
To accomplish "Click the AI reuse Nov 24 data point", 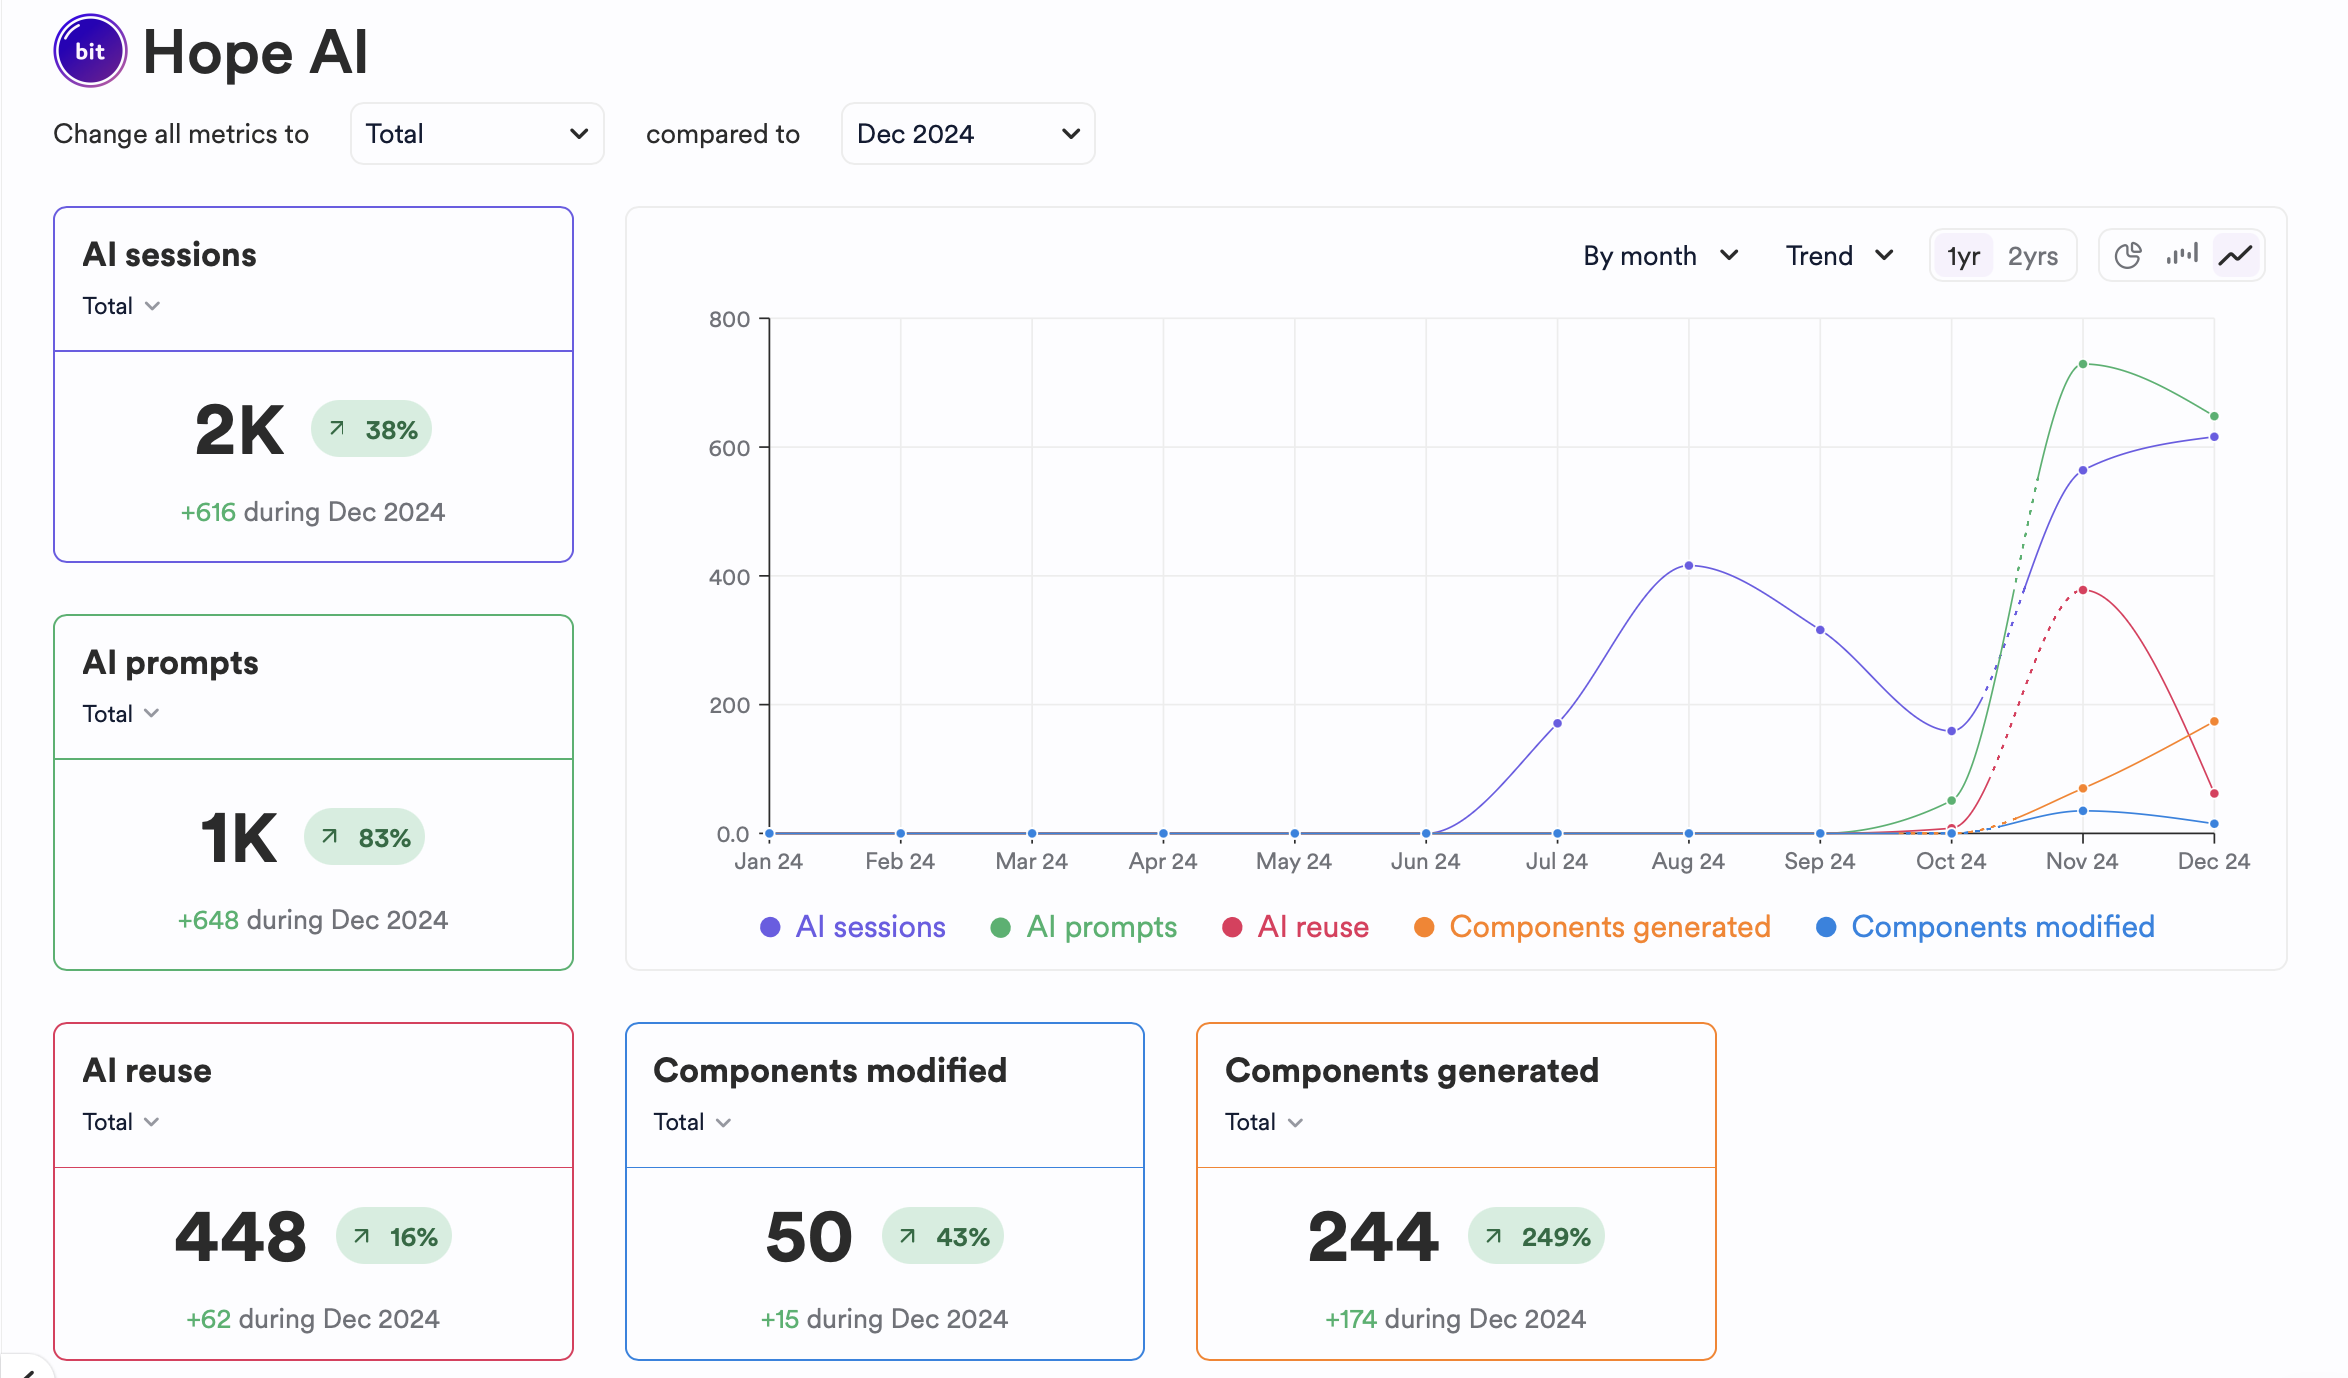I will pos(2083,590).
